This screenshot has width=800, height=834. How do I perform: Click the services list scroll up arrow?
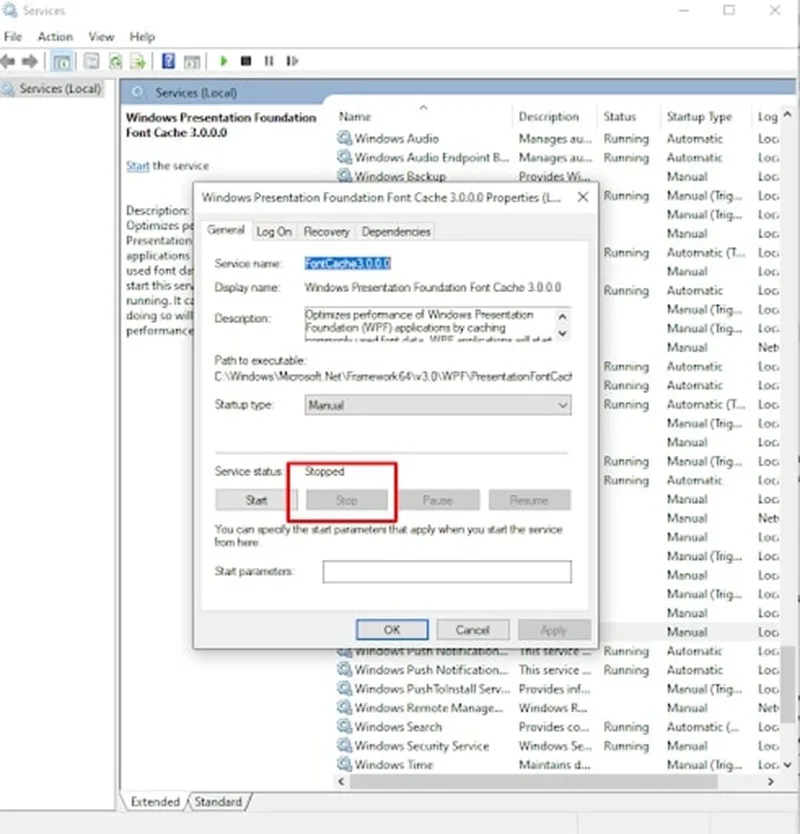click(788, 114)
